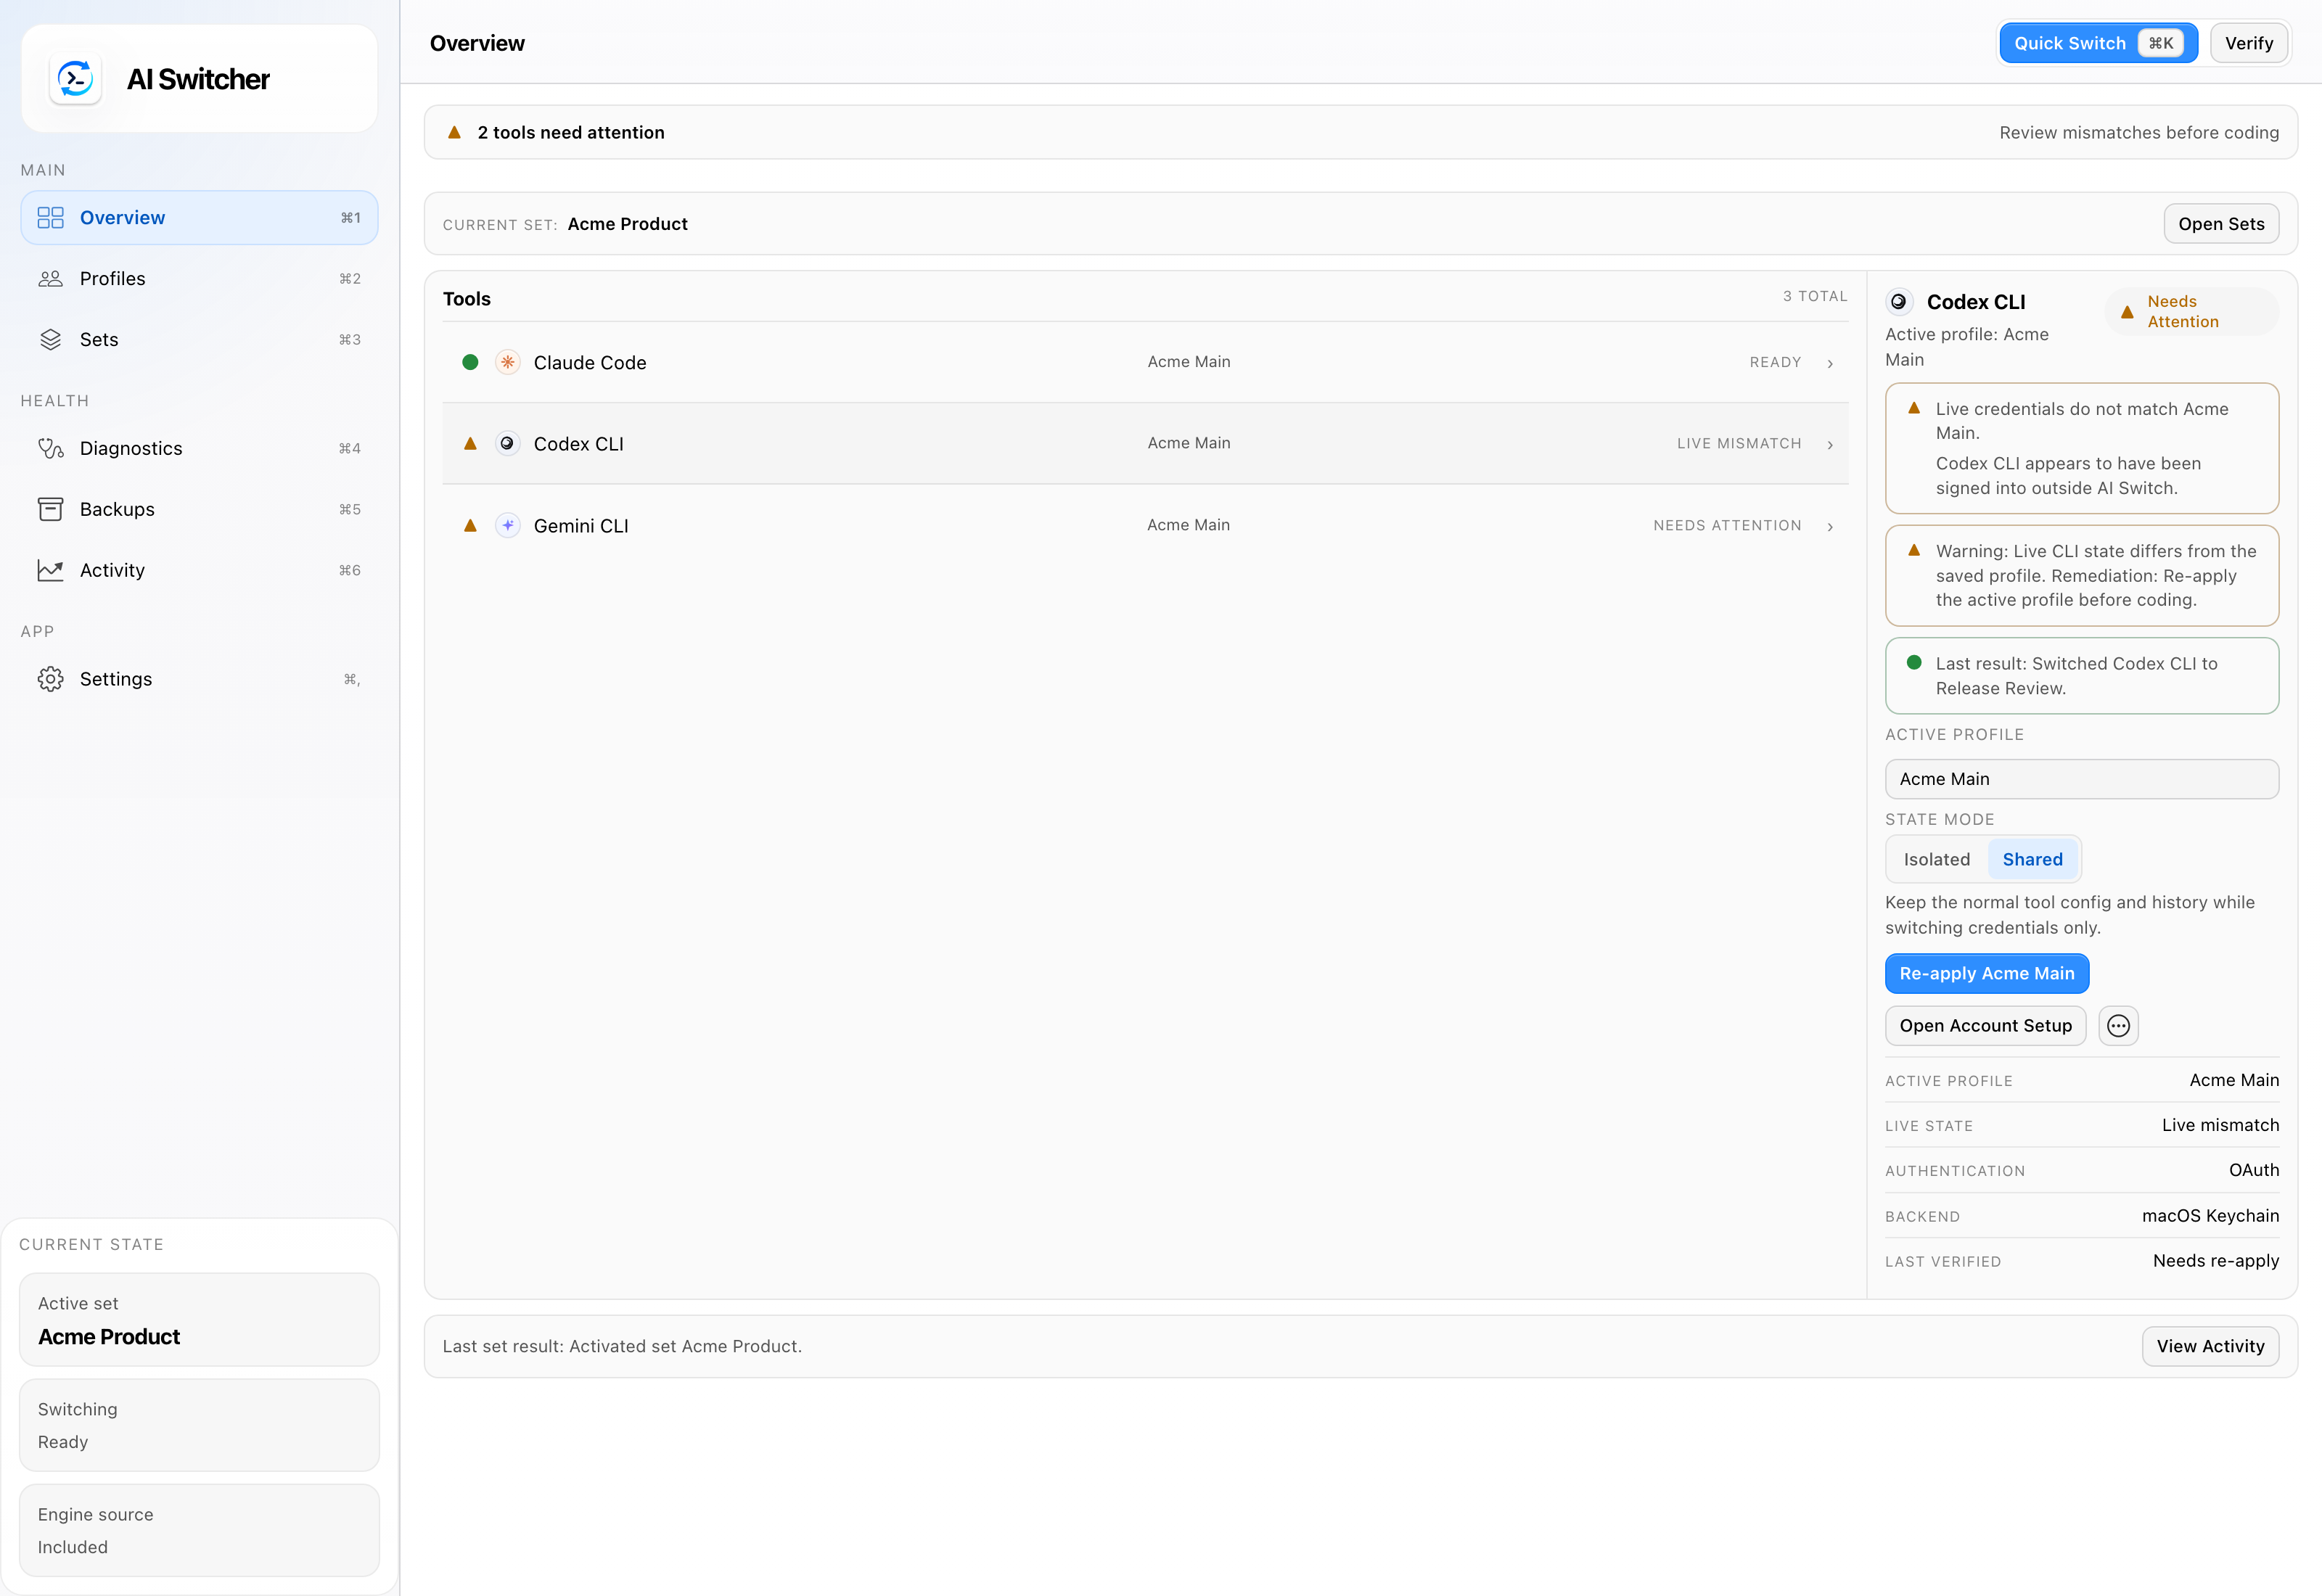Click the READY status on Claude Code row
Image resolution: width=2322 pixels, height=1596 pixels.
tap(1775, 363)
